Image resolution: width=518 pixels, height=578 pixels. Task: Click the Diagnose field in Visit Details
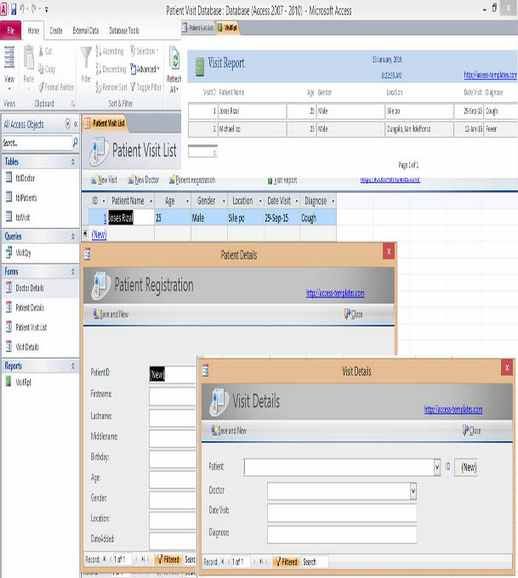coord(342,535)
